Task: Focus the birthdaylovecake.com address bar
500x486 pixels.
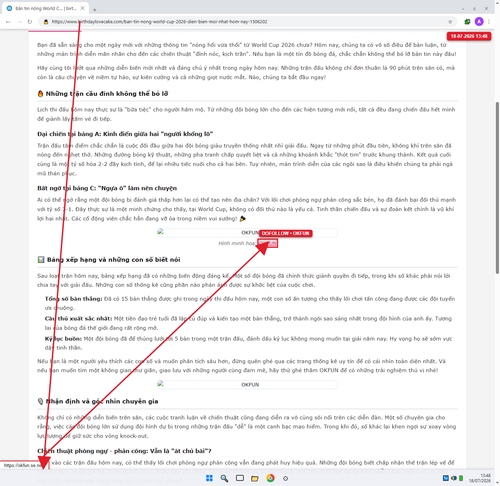Action: click(247, 22)
